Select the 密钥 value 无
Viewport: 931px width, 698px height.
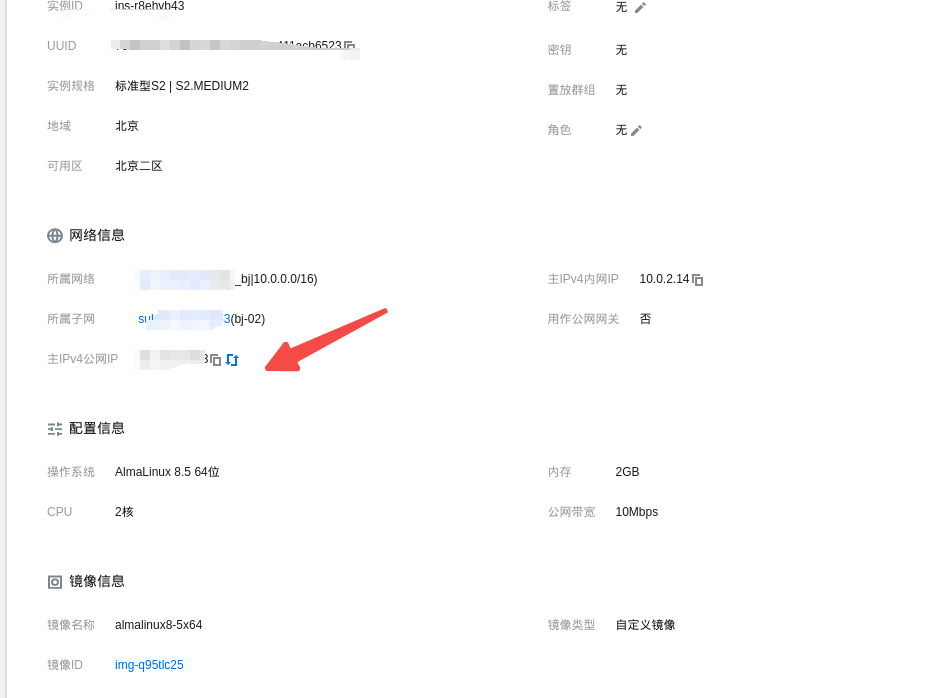[621, 50]
